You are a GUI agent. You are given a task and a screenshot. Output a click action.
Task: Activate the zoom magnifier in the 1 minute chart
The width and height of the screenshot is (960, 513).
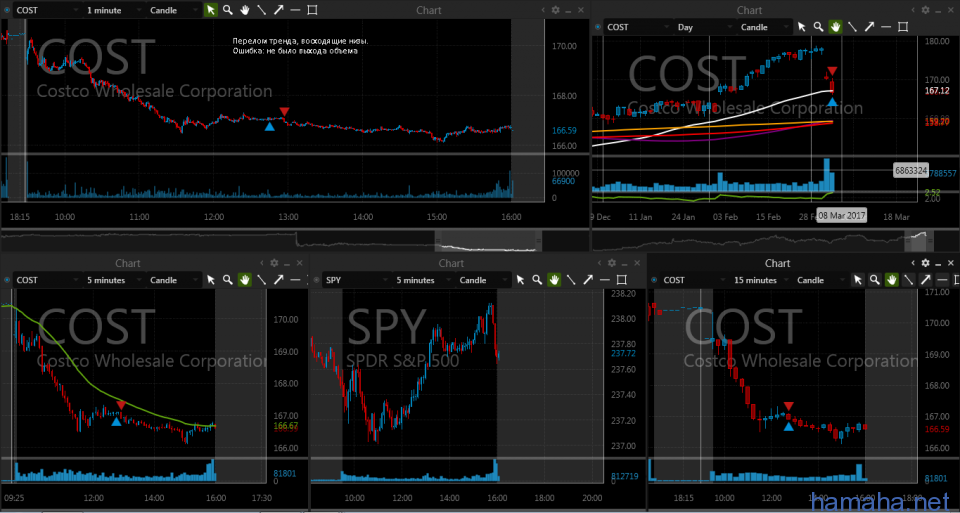[x=228, y=10]
